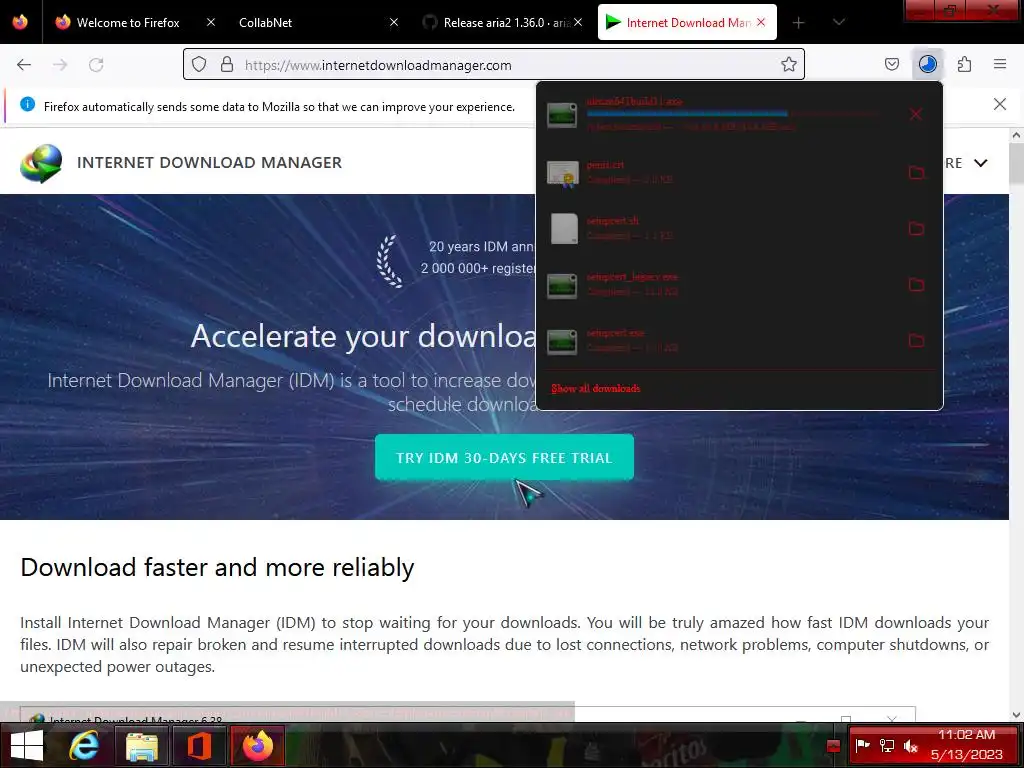Click scrollbar up arrow
The image size is (1024, 768).
click(1016, 135)
